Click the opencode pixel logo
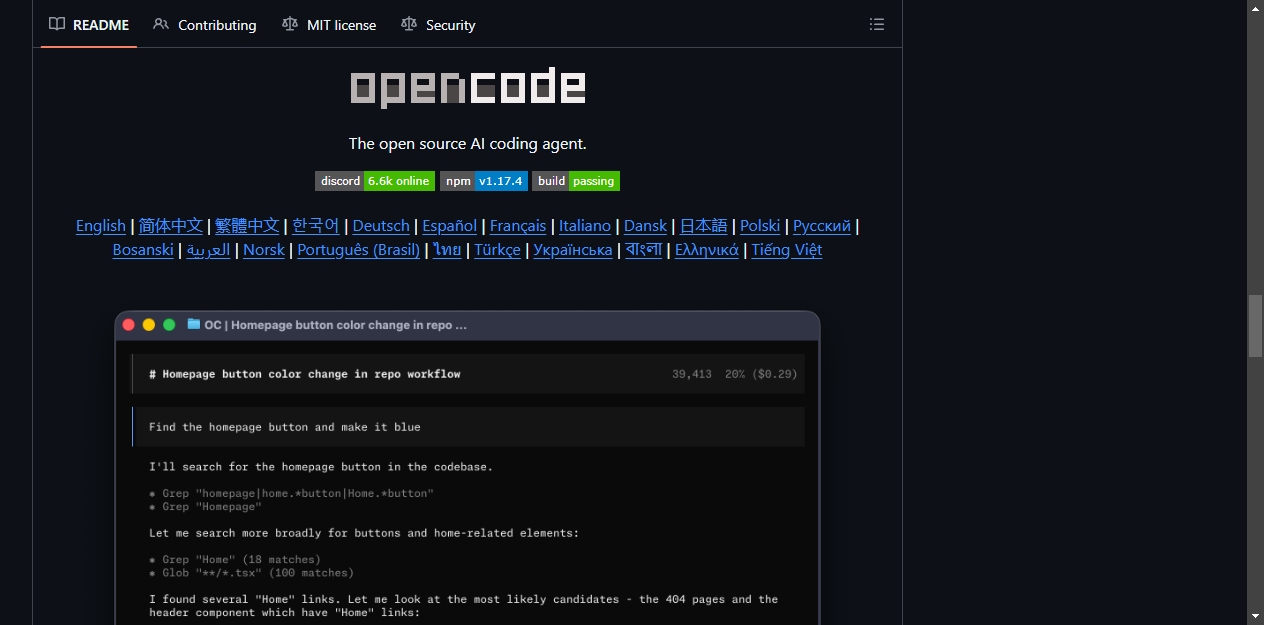This screenshot has height=625, width=1264. (467, 88)
